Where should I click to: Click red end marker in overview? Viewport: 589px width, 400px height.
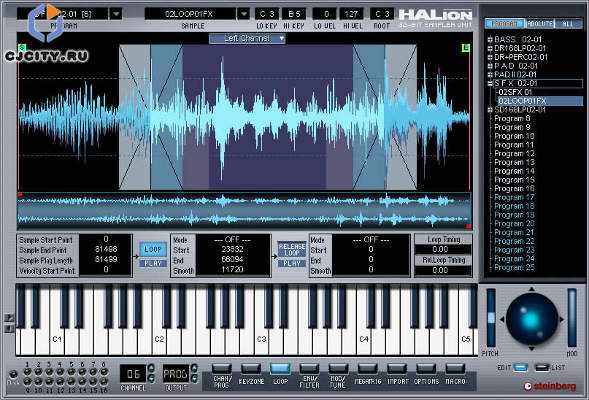tap(468, 226)
